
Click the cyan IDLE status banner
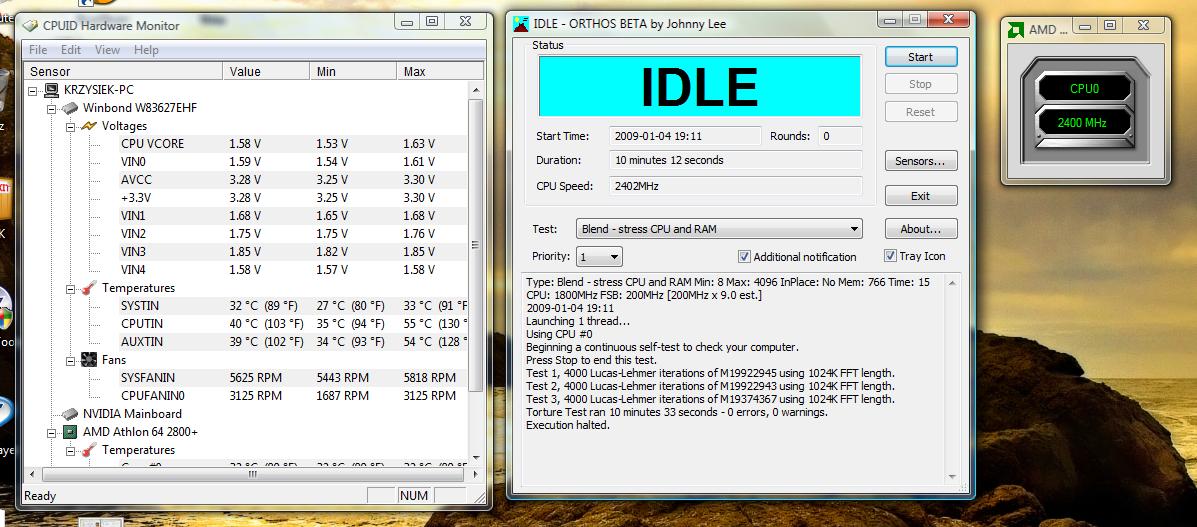click(699, 86)
